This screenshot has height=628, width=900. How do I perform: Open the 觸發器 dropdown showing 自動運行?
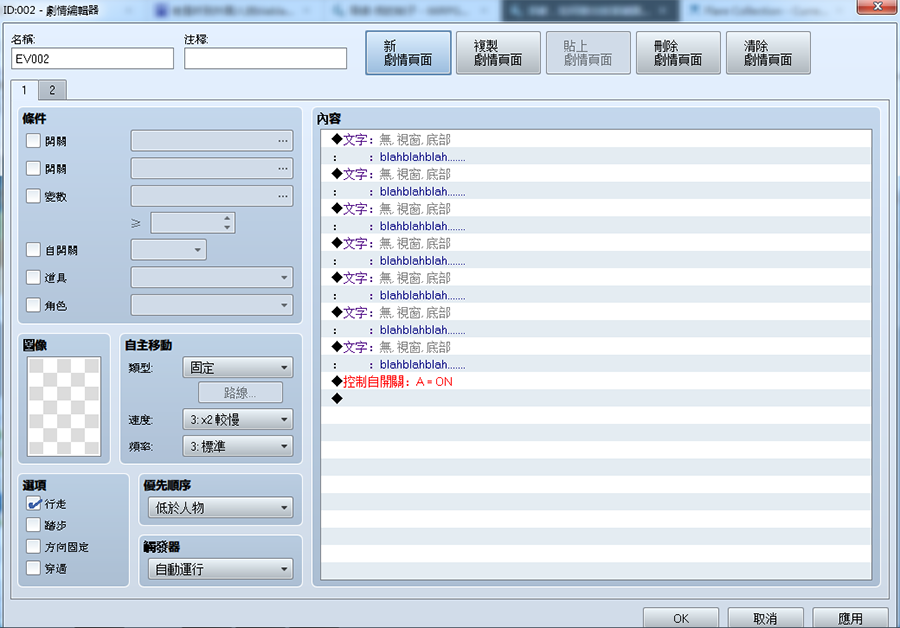coord(220,569)
